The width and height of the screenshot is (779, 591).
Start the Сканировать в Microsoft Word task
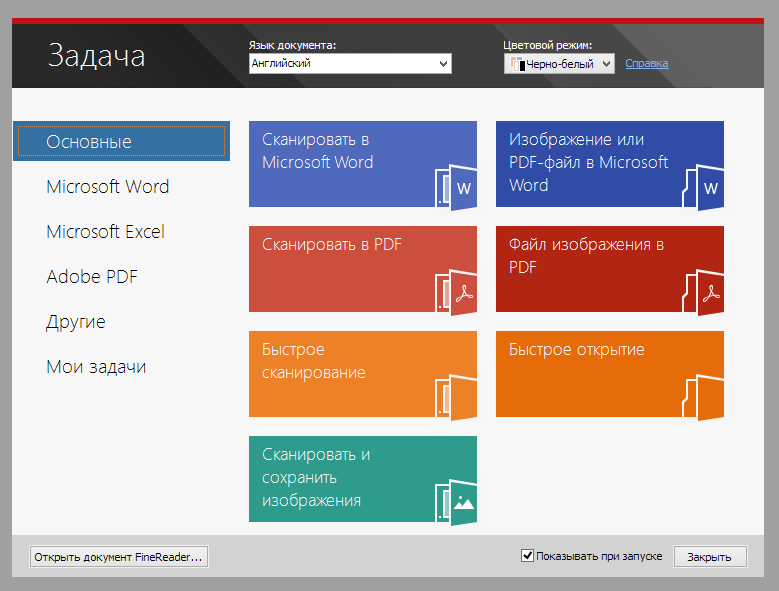point(363,164)
